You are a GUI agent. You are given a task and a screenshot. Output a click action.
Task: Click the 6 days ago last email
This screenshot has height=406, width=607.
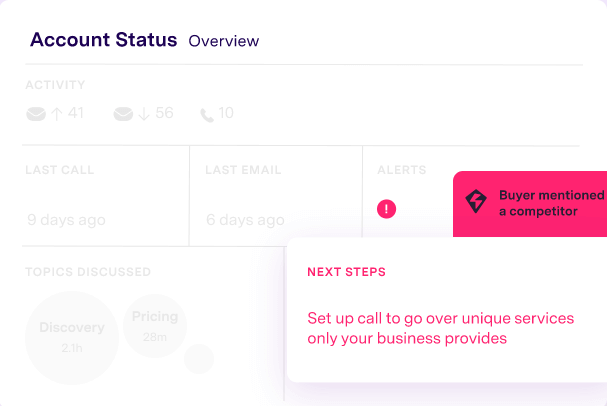click(x=245, y=220)
